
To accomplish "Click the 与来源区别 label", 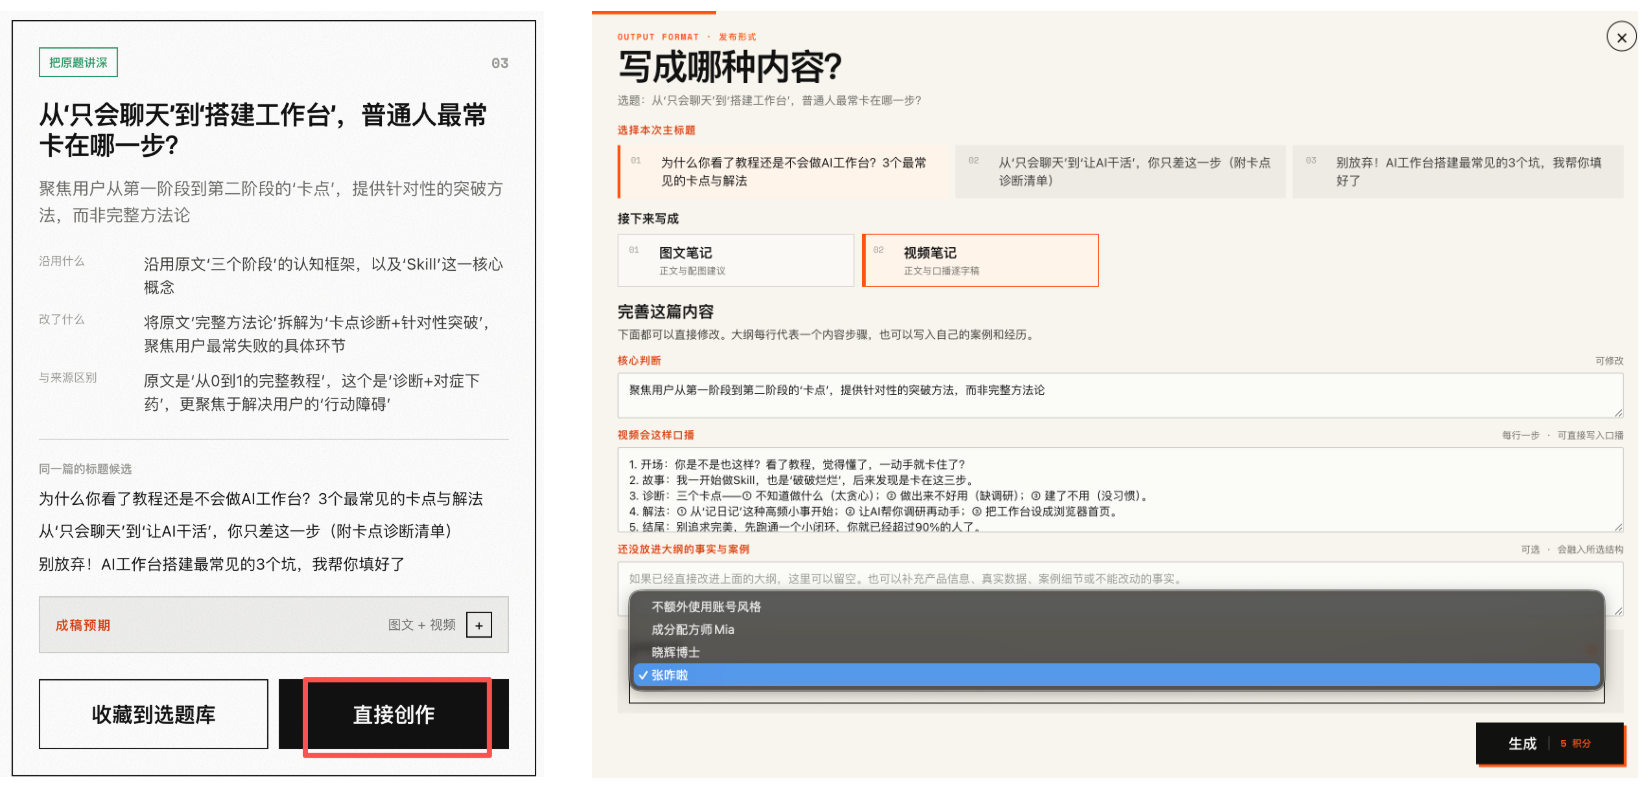I will point(68,377).
